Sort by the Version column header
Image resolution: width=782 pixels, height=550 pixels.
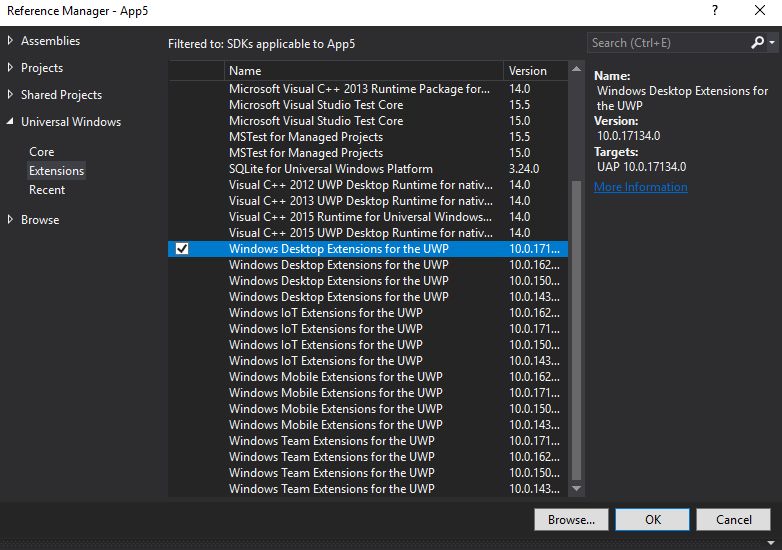click(x=535, y=71)
